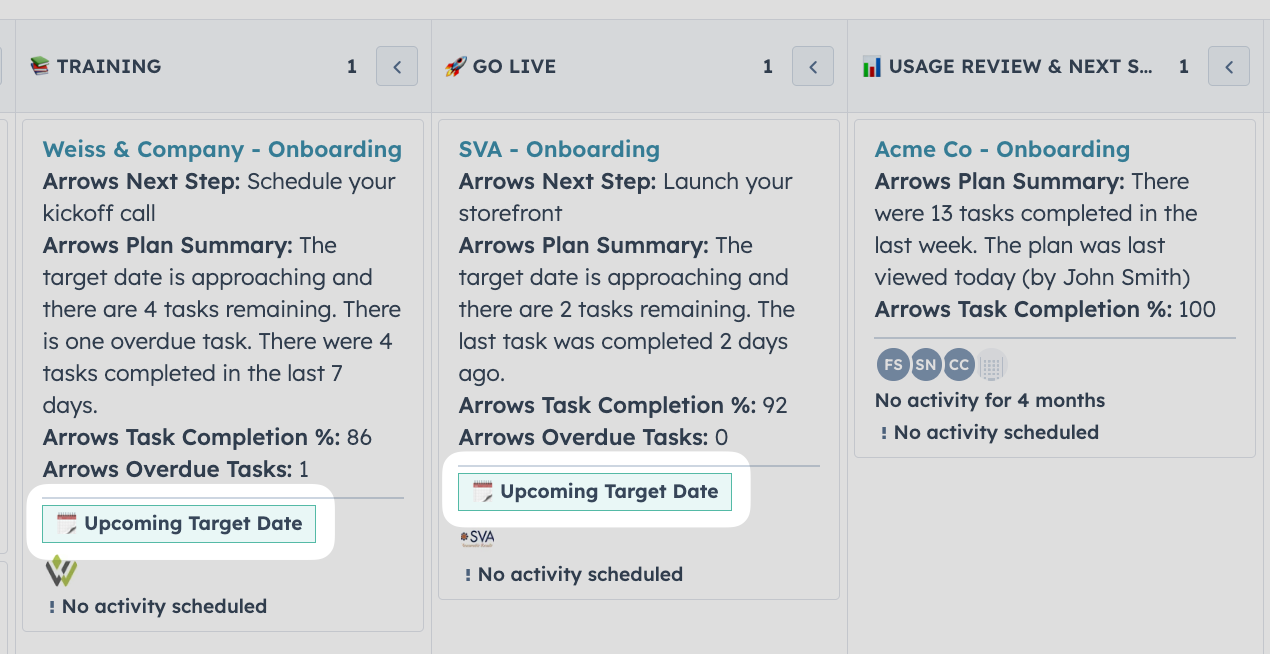Screen dimensions: 1270x654
Task: Open Acme Co - Onboarding
Action: tap(1002, 149)
